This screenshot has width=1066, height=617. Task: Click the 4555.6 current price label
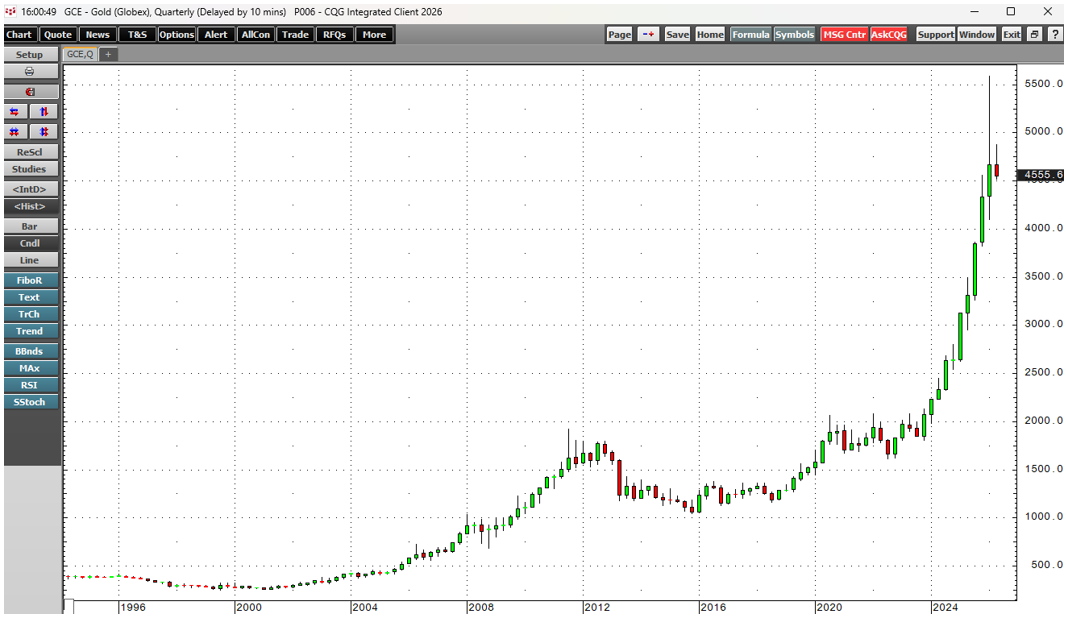click(1040, 175)
